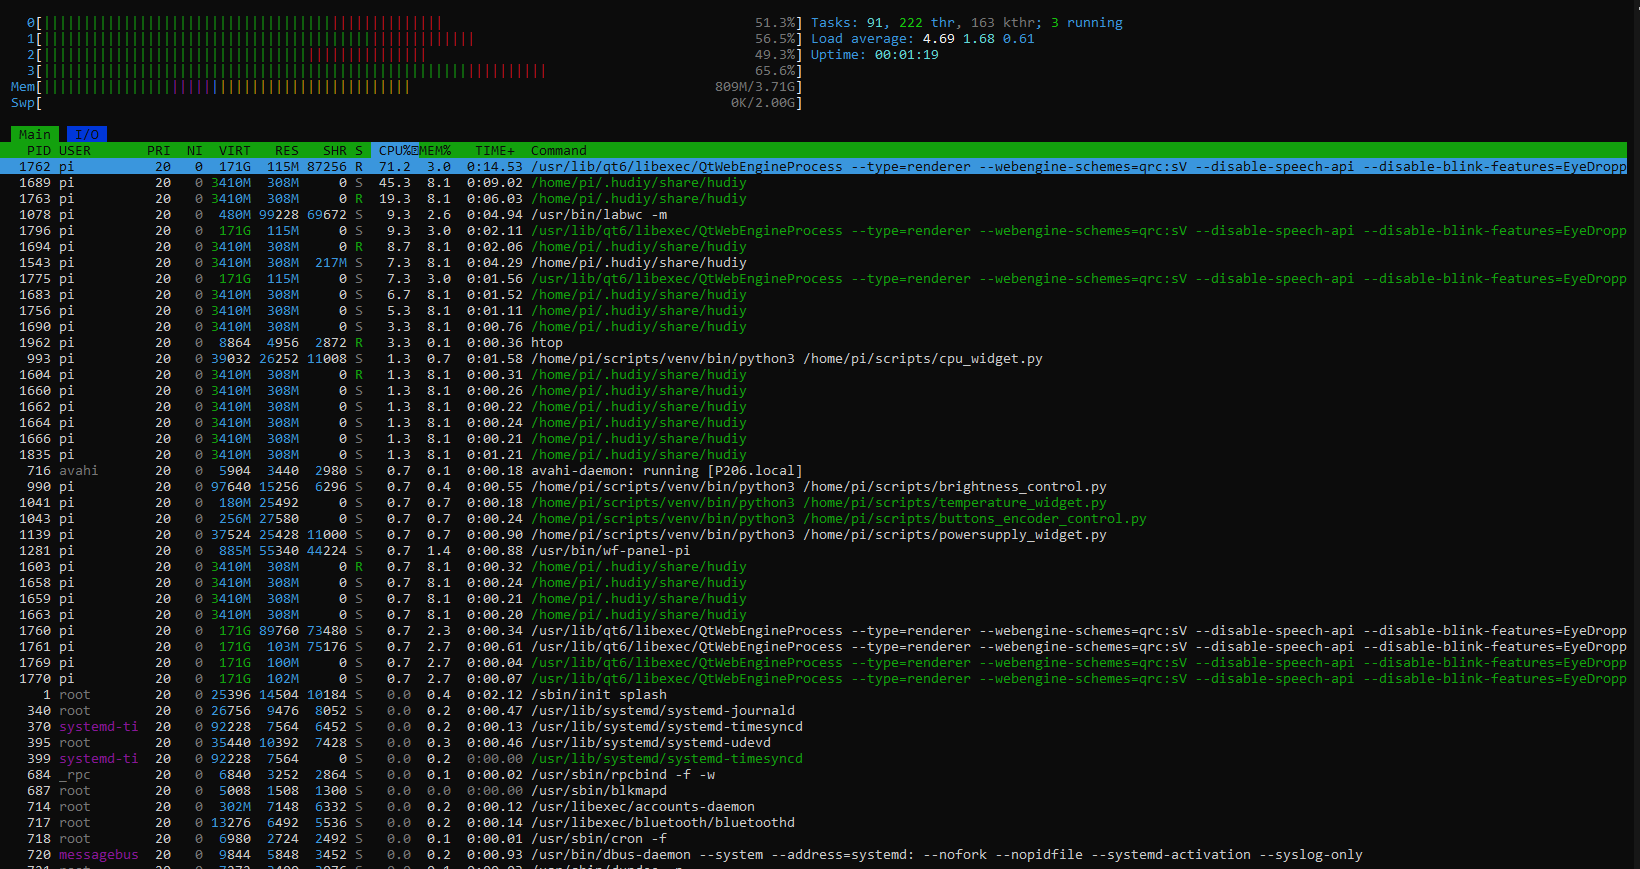The height and width of the screenshot is (869, 1640).
Task: Click the Load average values
Action: [x=978, y=38]
